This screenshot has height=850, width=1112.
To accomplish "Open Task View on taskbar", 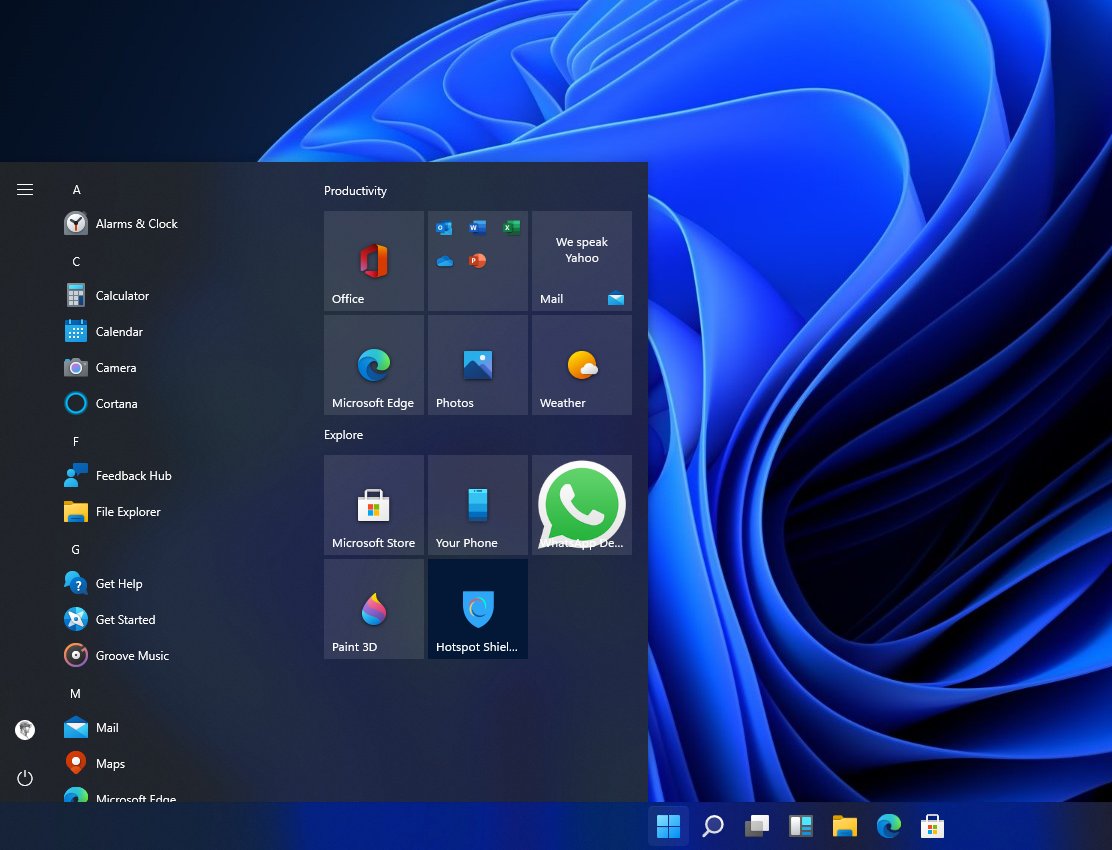I will coord(757,826).
